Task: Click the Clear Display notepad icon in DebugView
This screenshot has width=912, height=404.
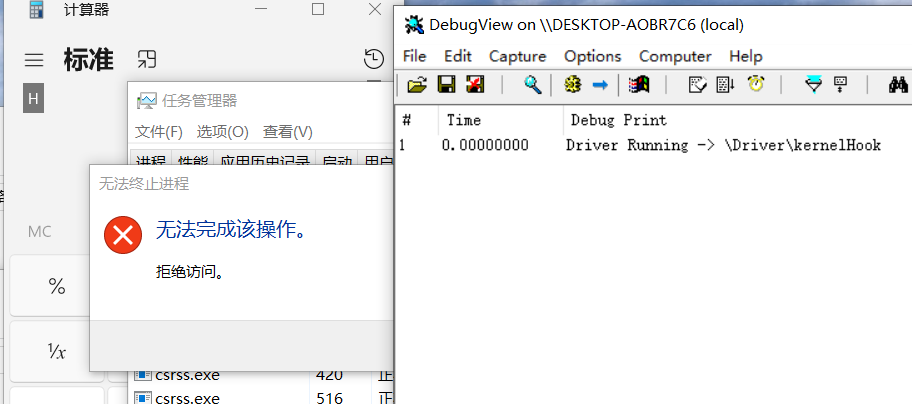Action: pyautogui.click(x=697, y=85)
